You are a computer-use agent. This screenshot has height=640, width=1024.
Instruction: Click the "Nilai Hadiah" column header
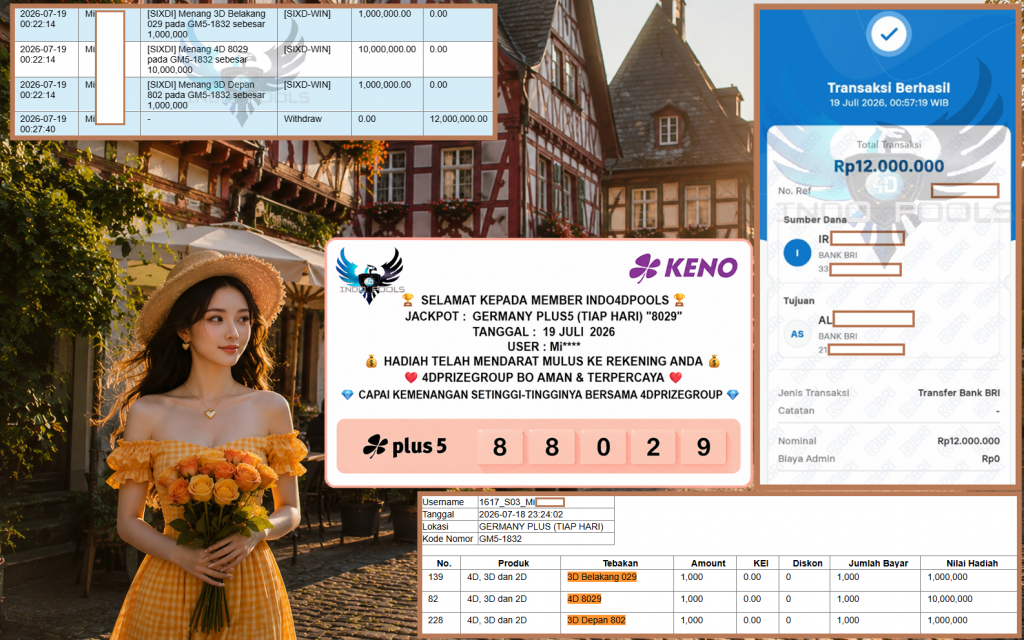972,563
